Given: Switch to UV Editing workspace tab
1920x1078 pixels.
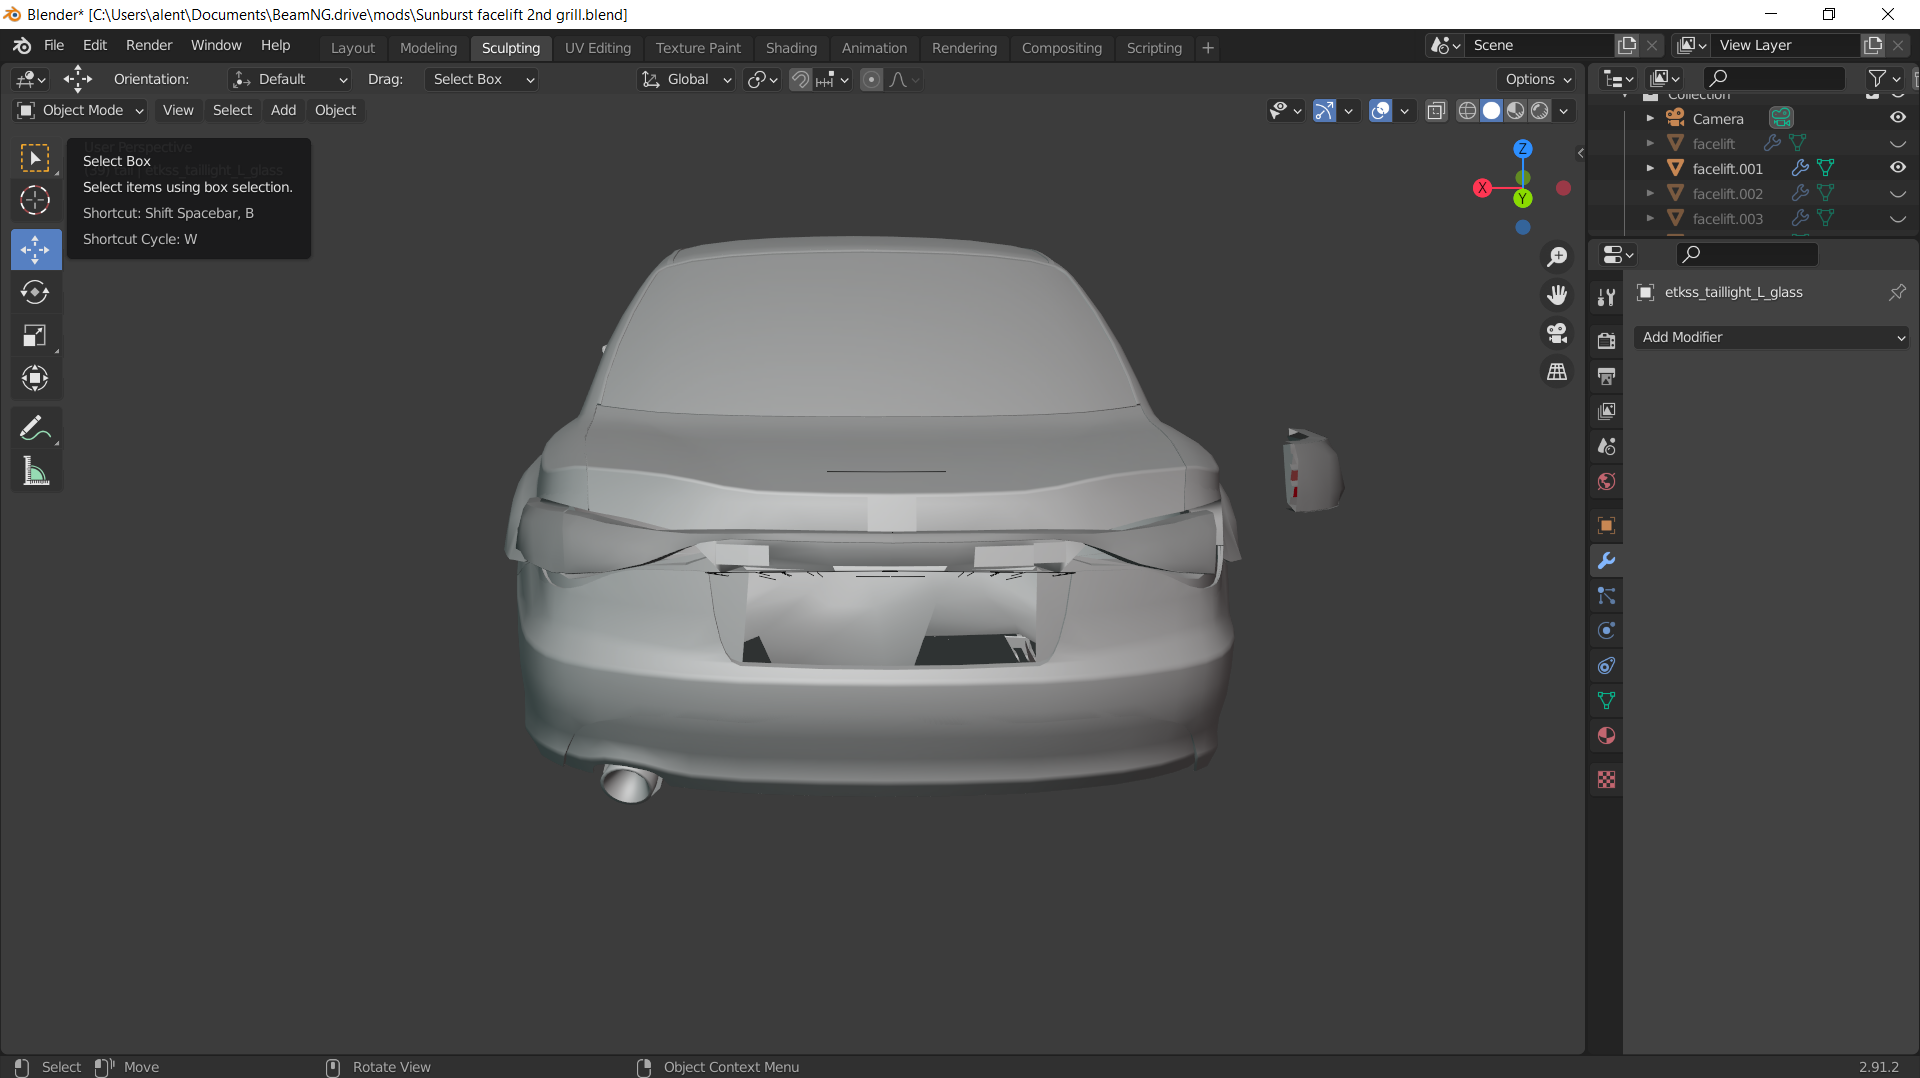Looking at the screenshot, I should click(x=598, y=48).
